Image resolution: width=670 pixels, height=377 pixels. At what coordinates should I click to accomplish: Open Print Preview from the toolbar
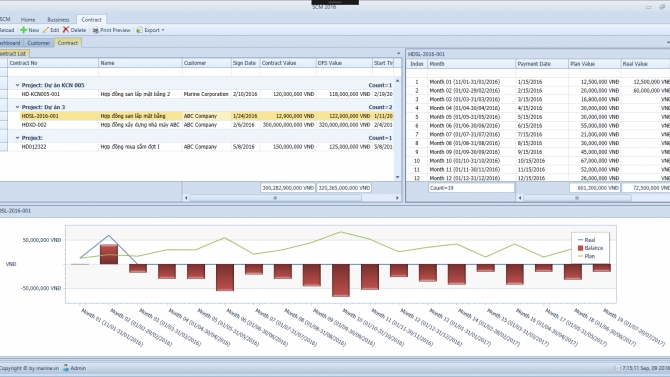coord(112,30)
